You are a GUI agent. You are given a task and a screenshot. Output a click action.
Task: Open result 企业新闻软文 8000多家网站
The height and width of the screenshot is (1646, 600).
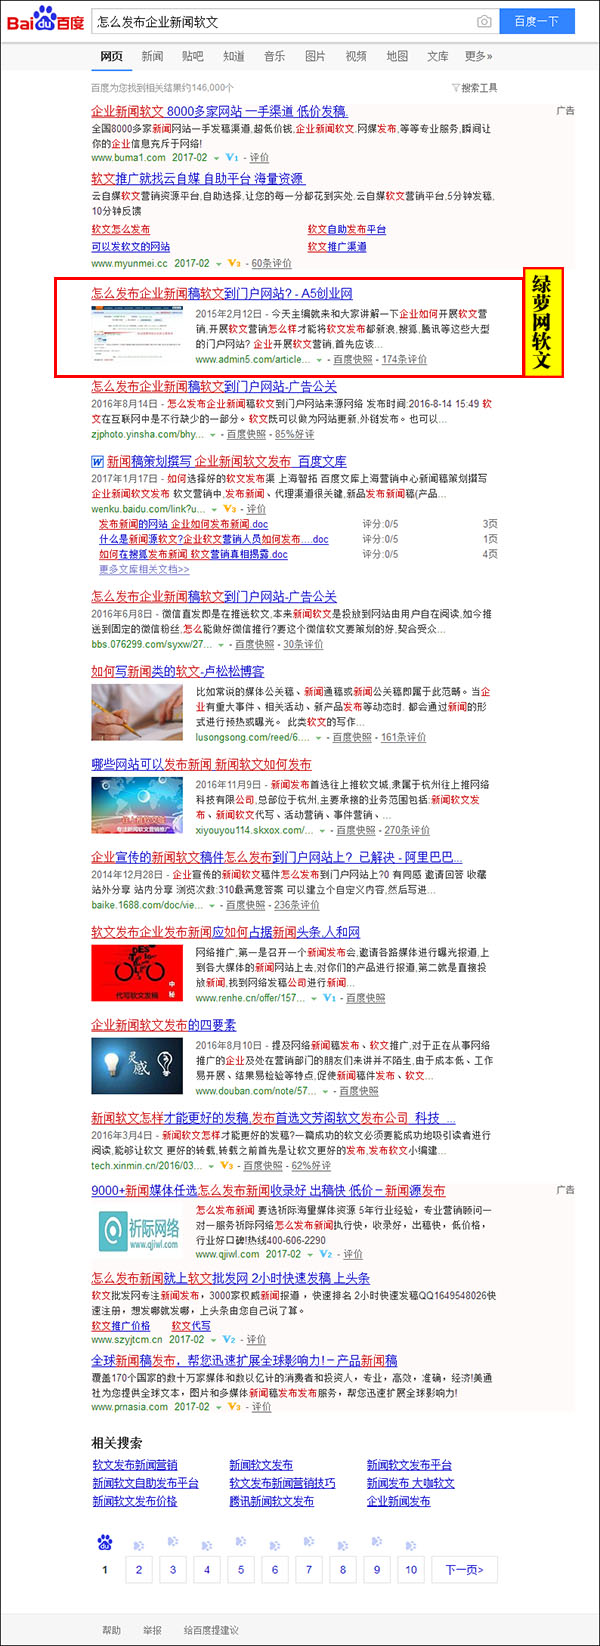(x=219, y=111)
